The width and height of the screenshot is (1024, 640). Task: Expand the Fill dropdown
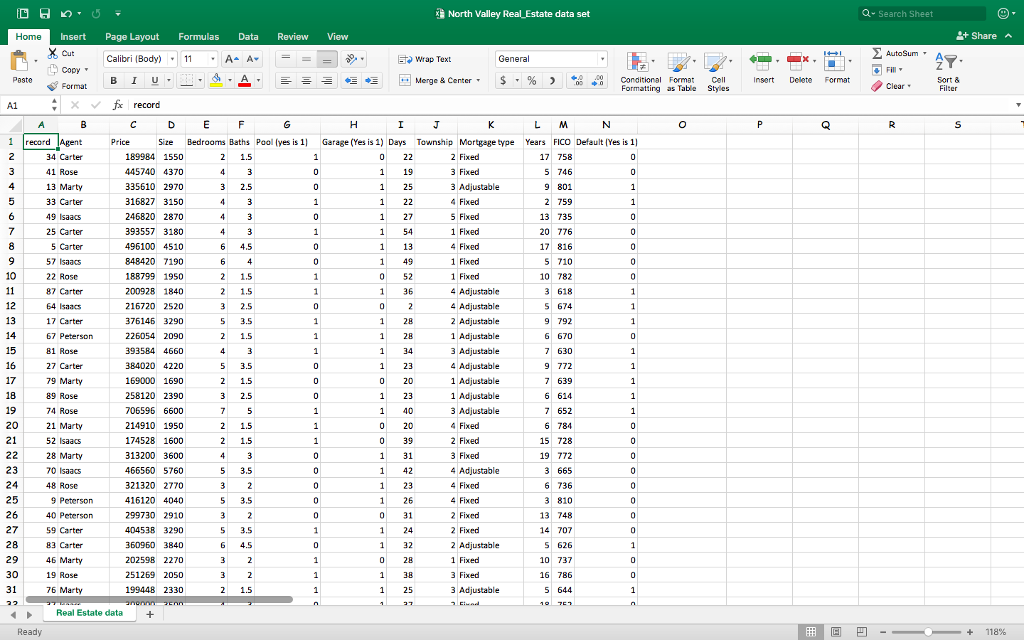(901, 70)
